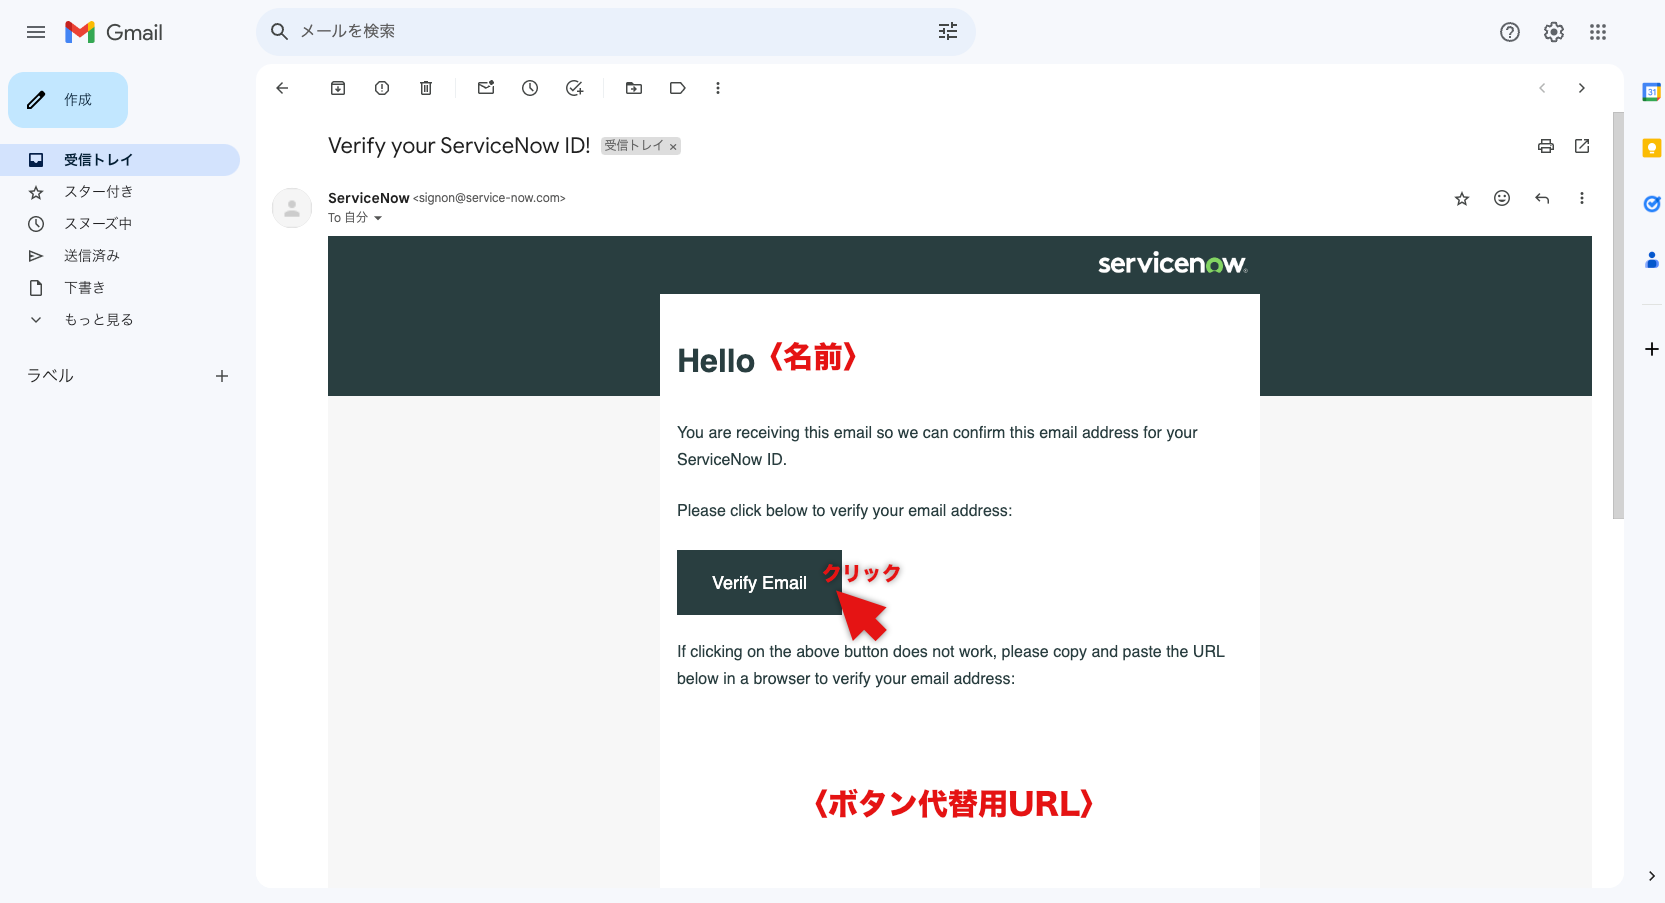Star the ServiceNow message
Image resolution: width=1665 pixels, height=903 pixels.
[1461, 198]
